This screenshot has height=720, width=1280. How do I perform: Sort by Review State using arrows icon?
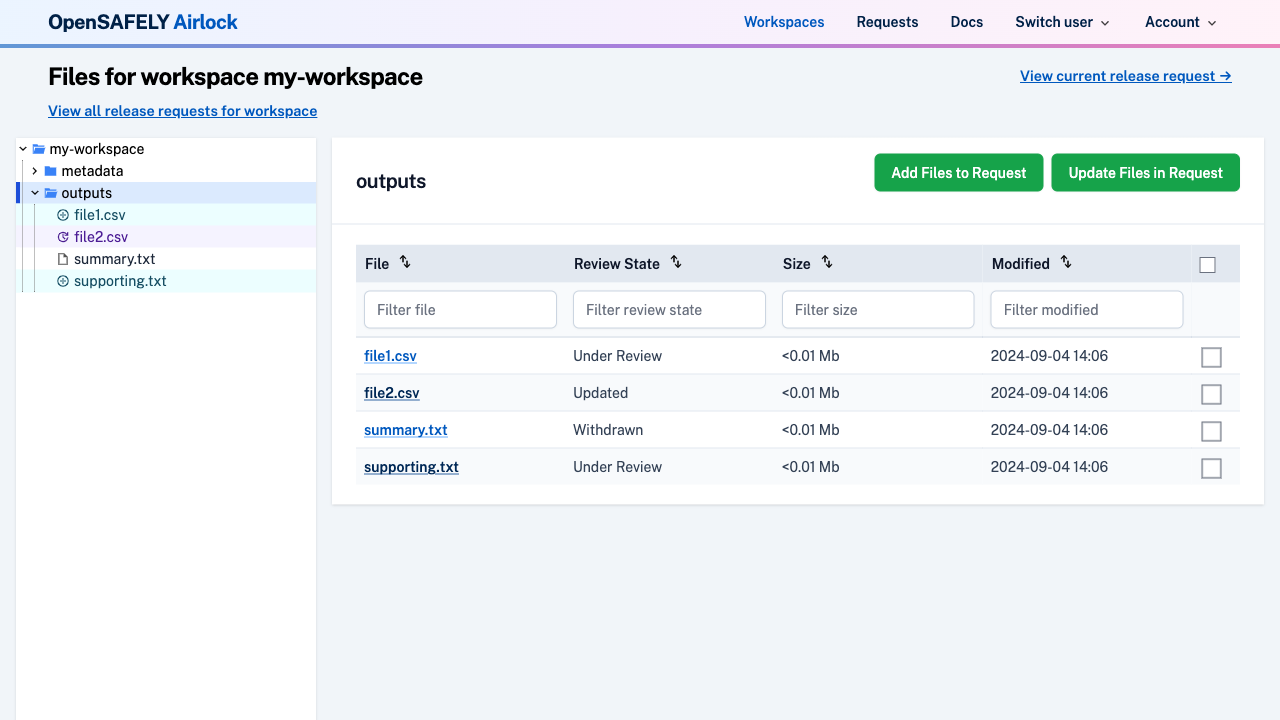click(x=676, y=262)
